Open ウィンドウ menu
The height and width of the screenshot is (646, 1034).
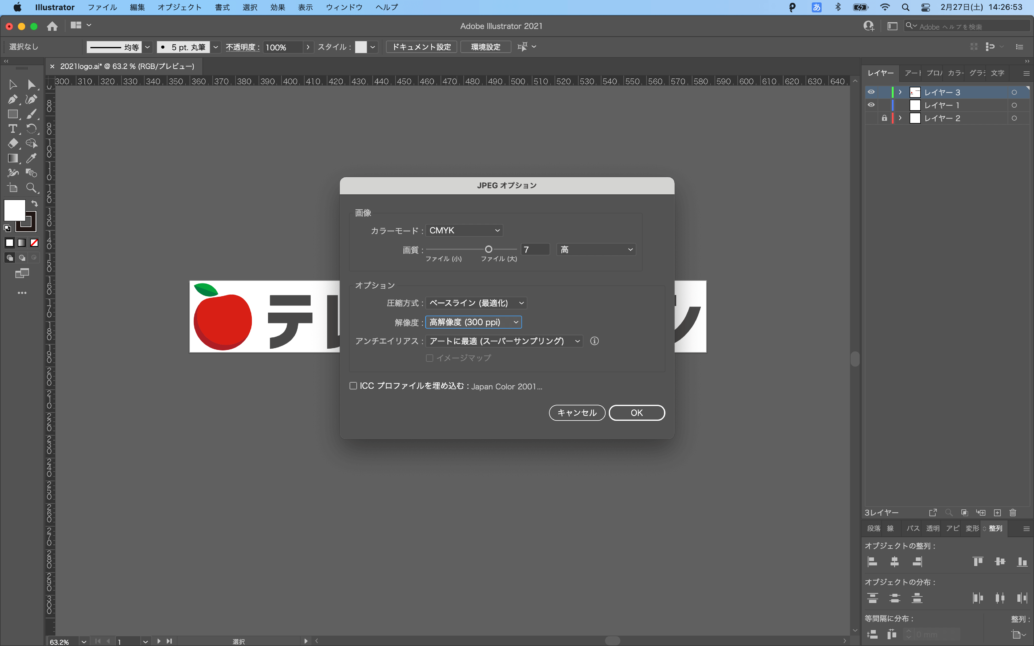point(344,7)
